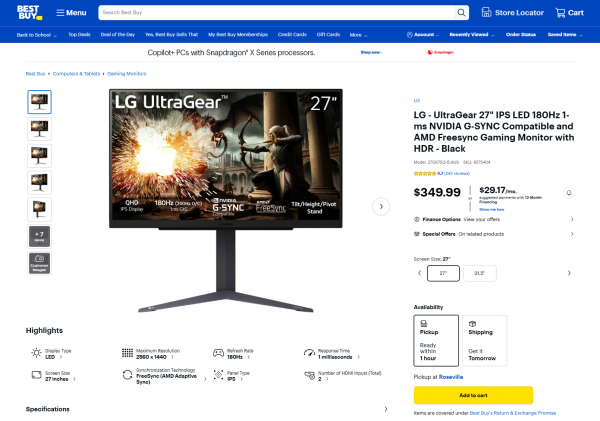Choose Shipping availability option

coord(484,341)
